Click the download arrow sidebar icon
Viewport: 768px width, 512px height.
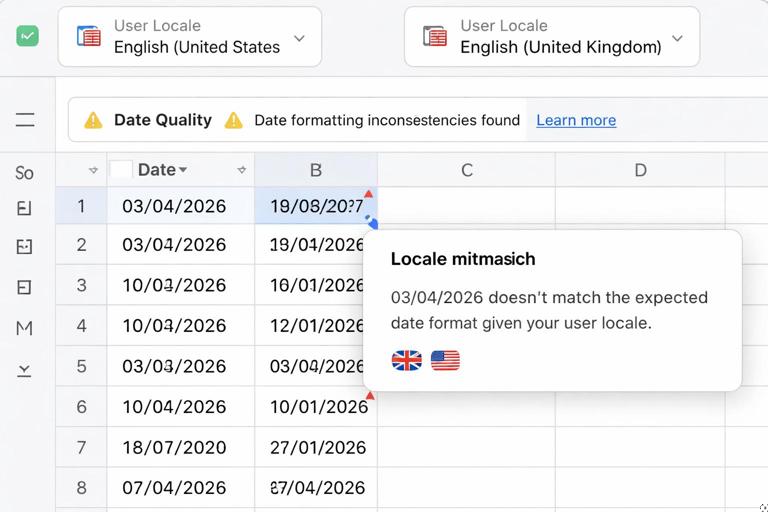[24, 371]
